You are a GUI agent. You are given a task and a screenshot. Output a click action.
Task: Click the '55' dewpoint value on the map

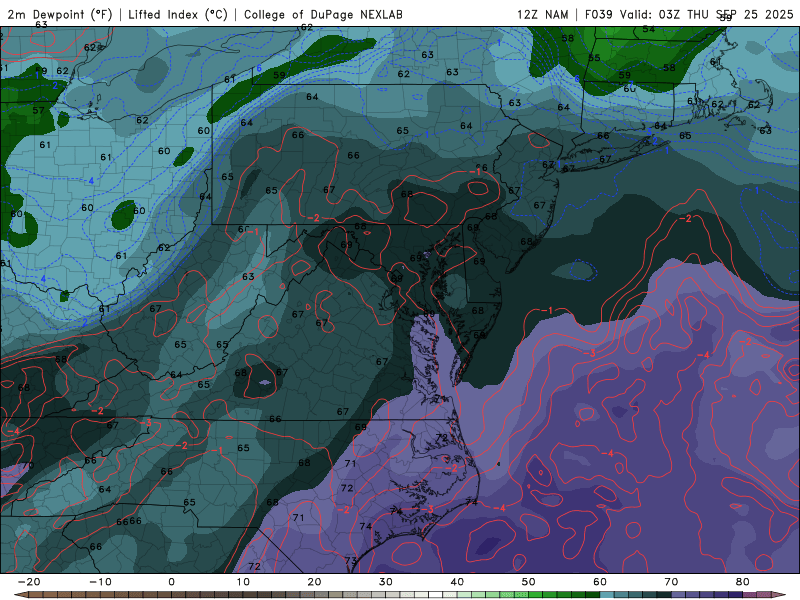[594, 58]
